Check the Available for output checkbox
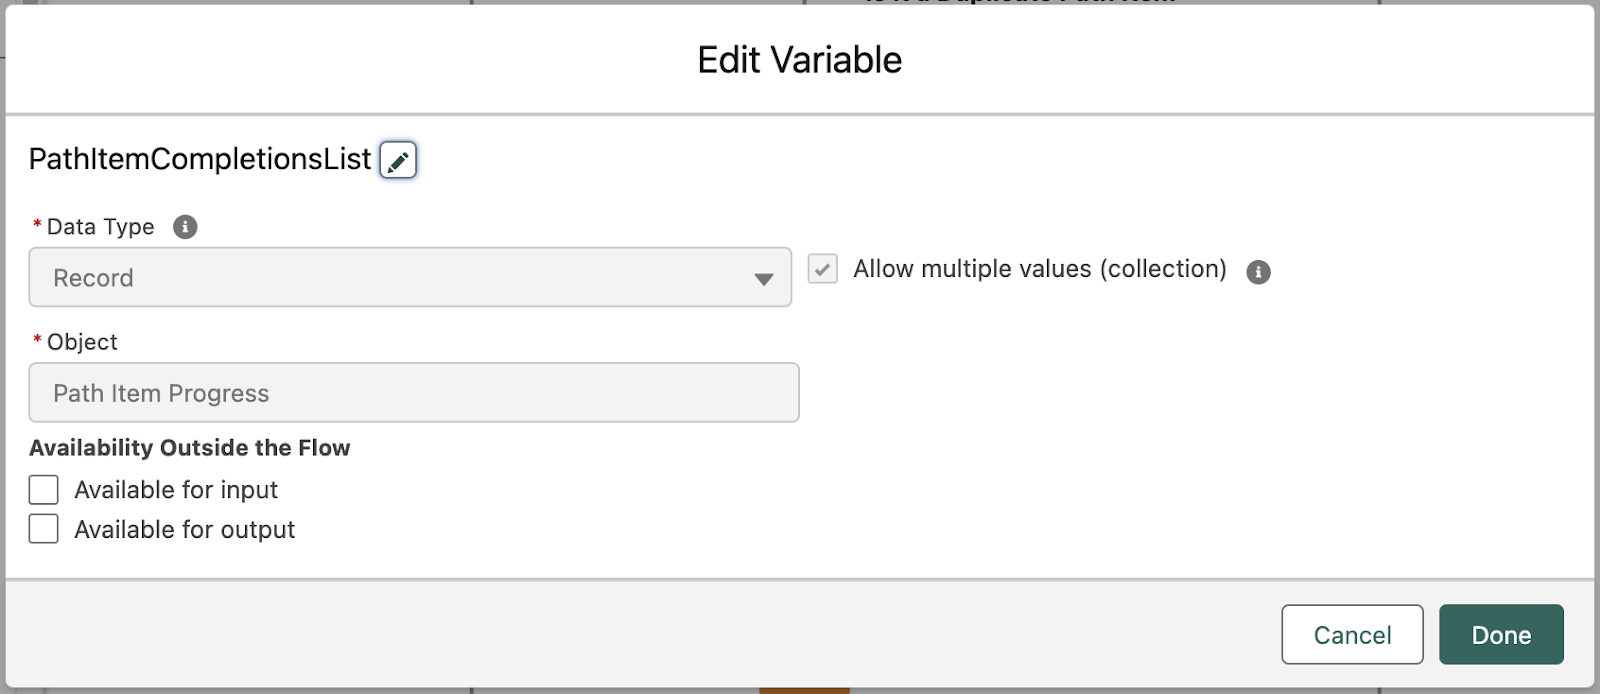 tap(44, 529)
